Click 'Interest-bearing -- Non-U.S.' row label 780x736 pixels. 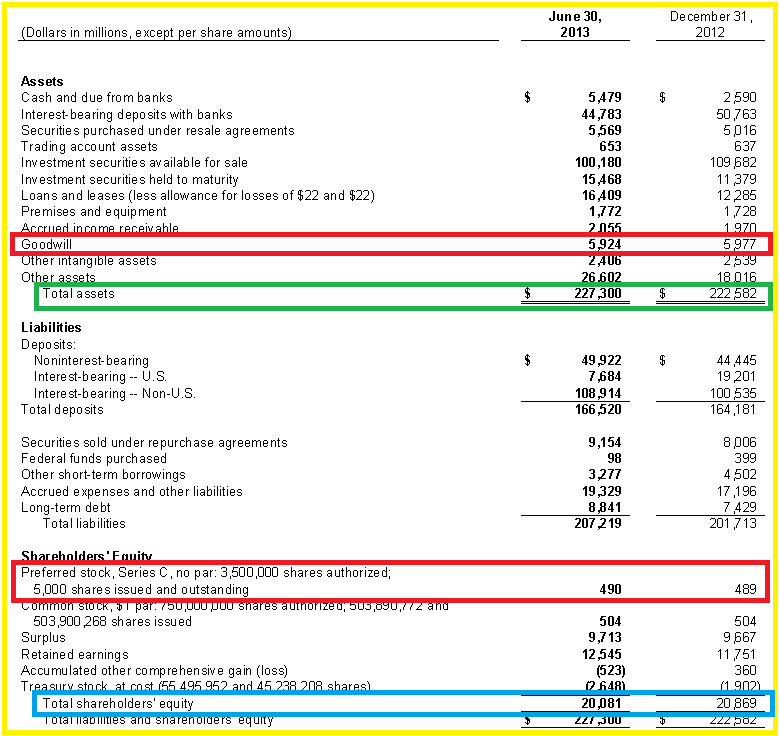114,393
